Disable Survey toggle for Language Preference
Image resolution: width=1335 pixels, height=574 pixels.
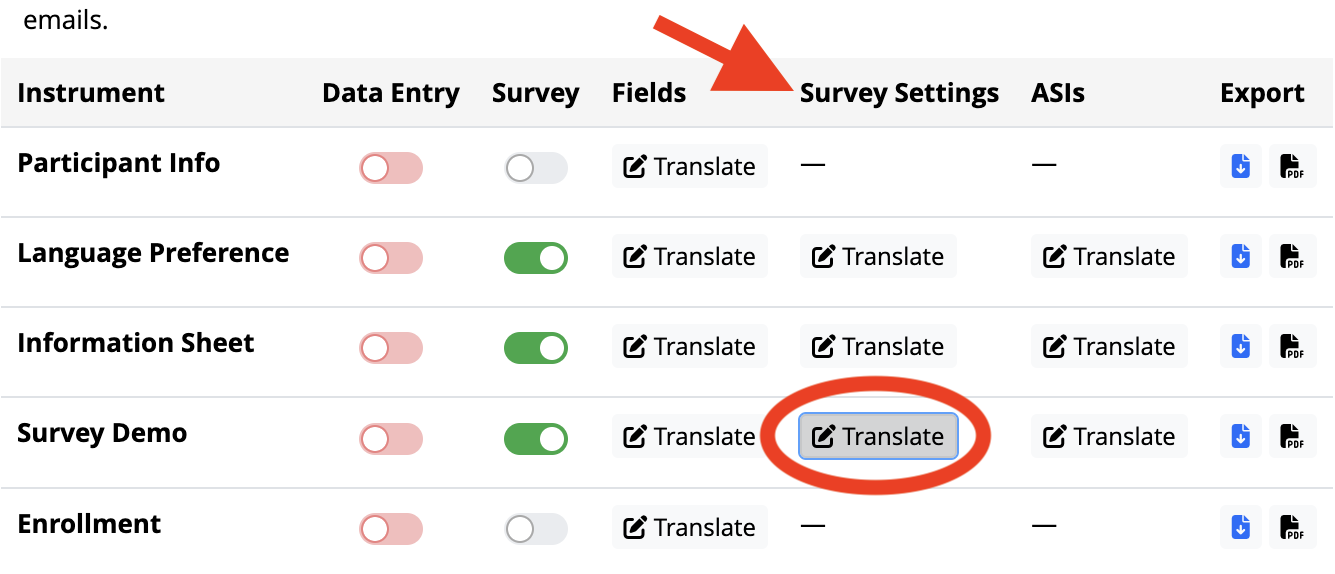(x=536, y=258)
